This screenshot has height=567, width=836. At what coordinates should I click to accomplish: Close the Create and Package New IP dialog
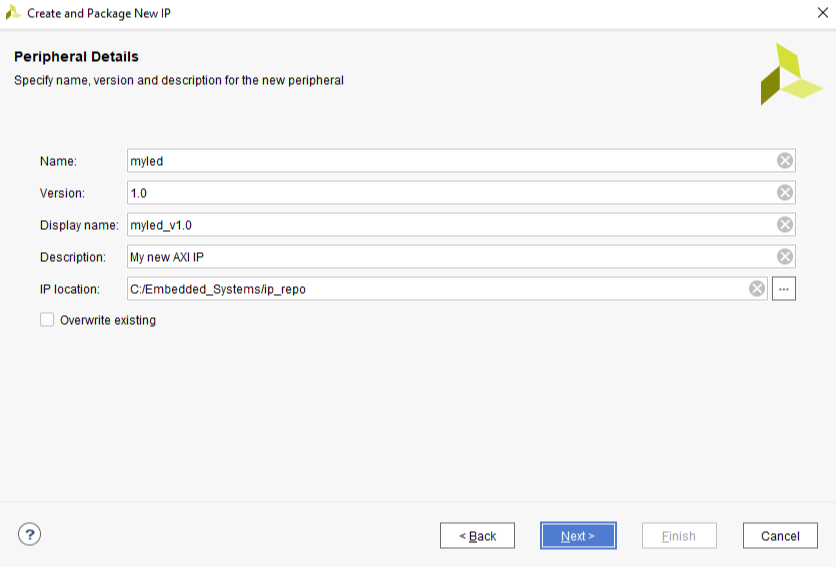tap(822, 13)
